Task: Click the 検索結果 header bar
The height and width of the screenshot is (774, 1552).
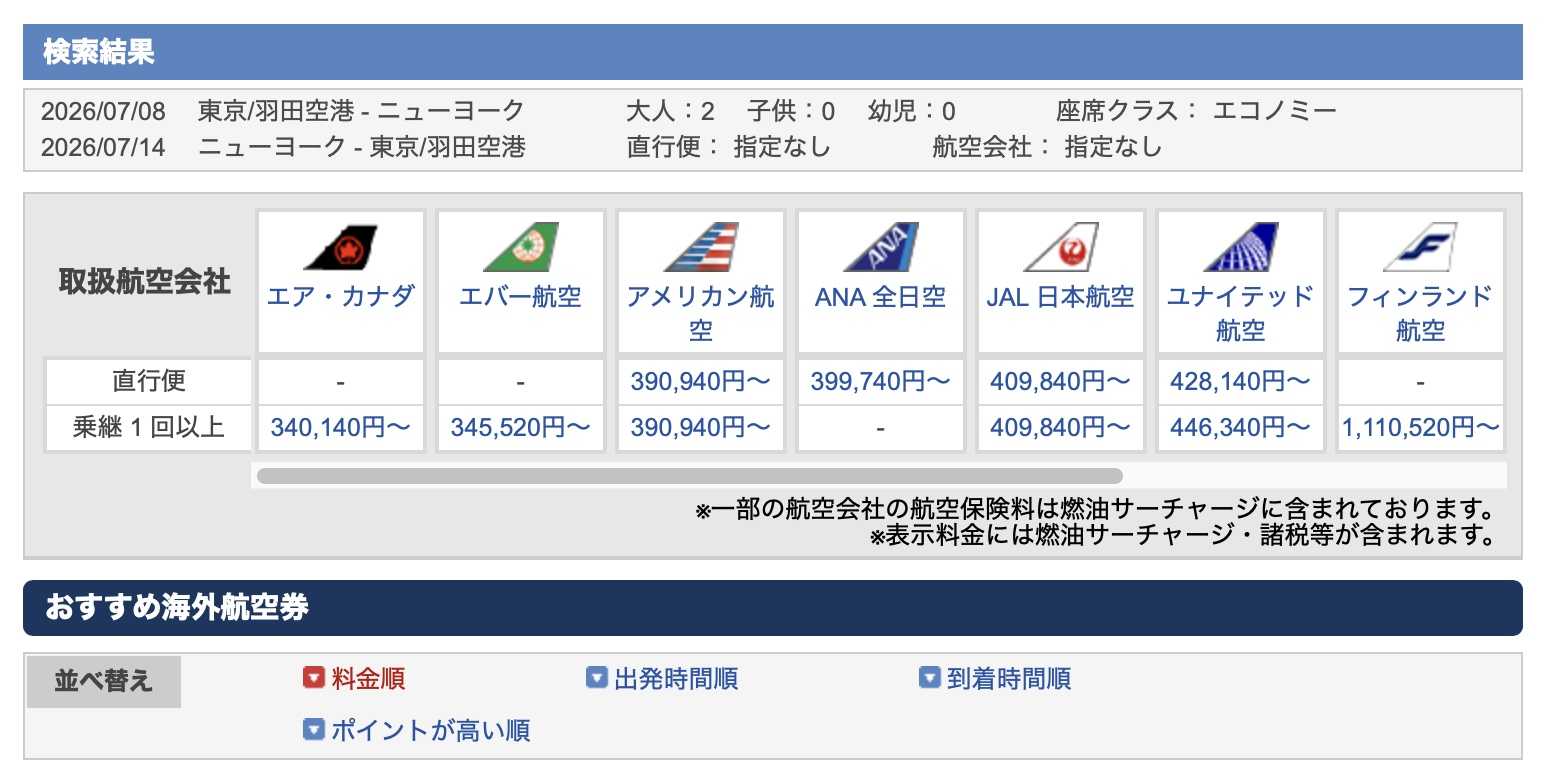Action: 773,52
